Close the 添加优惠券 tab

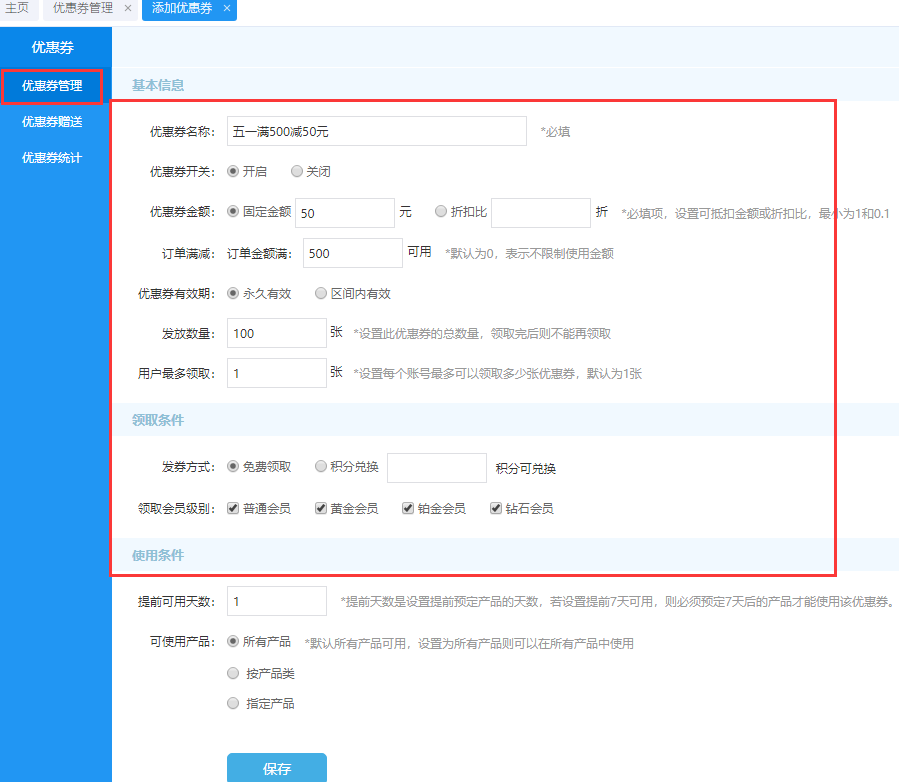227,8
